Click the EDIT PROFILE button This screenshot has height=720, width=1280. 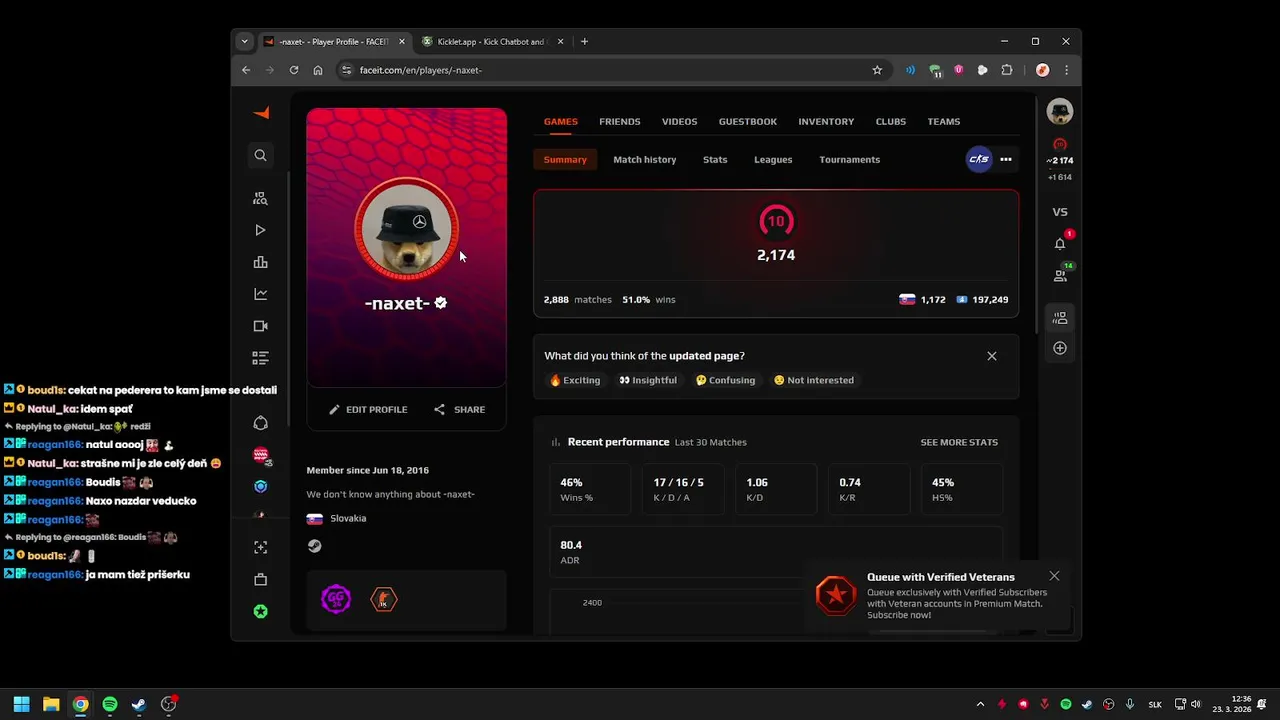(x=369, y=409)
